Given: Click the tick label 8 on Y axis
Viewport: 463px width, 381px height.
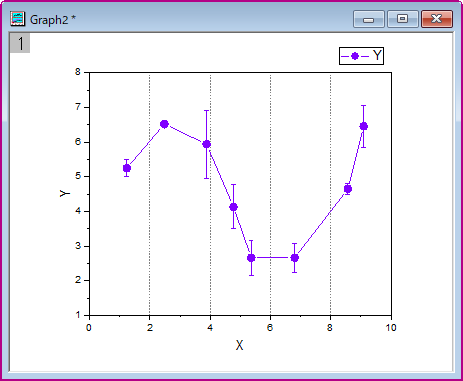Looking at the screenshot, I should [x=78, y=72].
